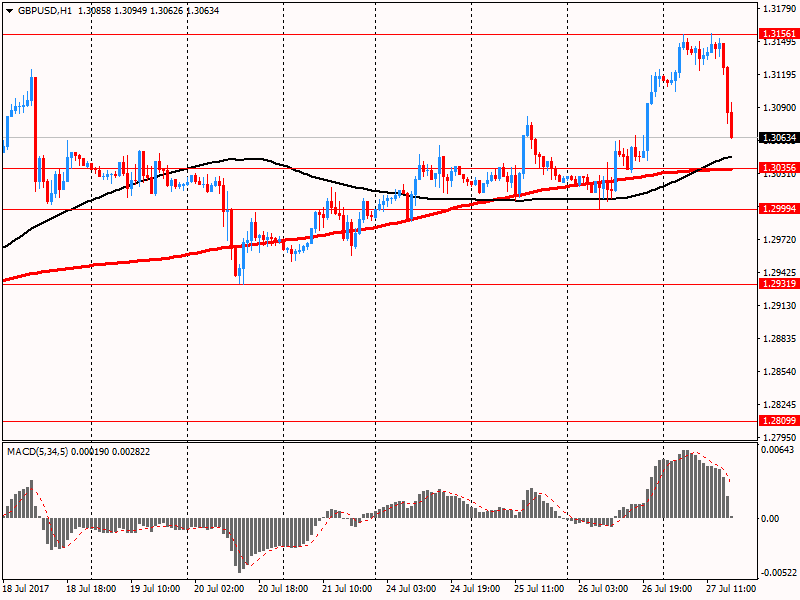Image resolution: width=800 pixels, height=600 pixels.
Task: Click the black current price label 1.30634
Action: [779, 138]
